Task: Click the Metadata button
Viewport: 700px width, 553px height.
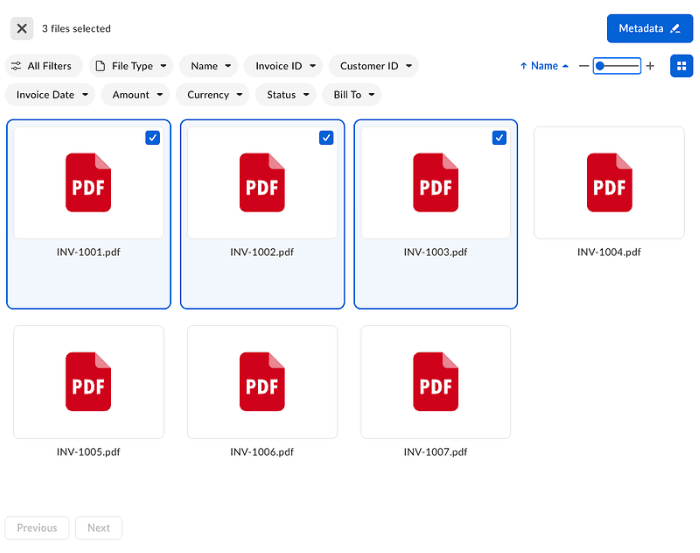Action: pos(649,28)
